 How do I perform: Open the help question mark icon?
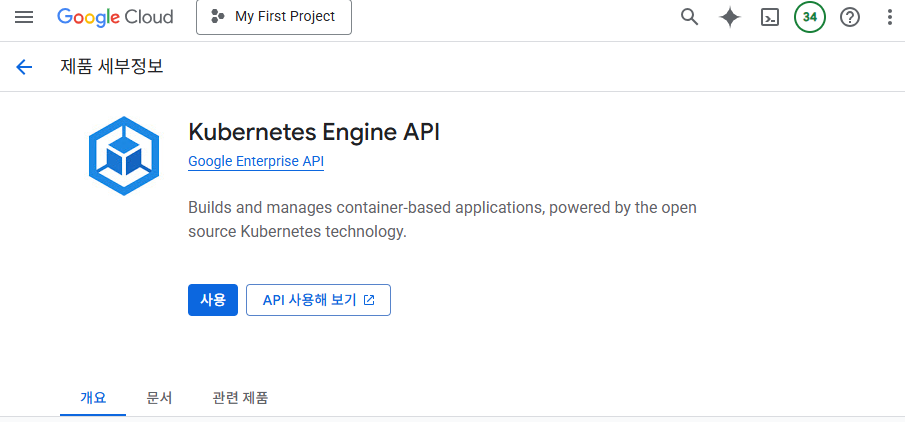click(850, 17)
